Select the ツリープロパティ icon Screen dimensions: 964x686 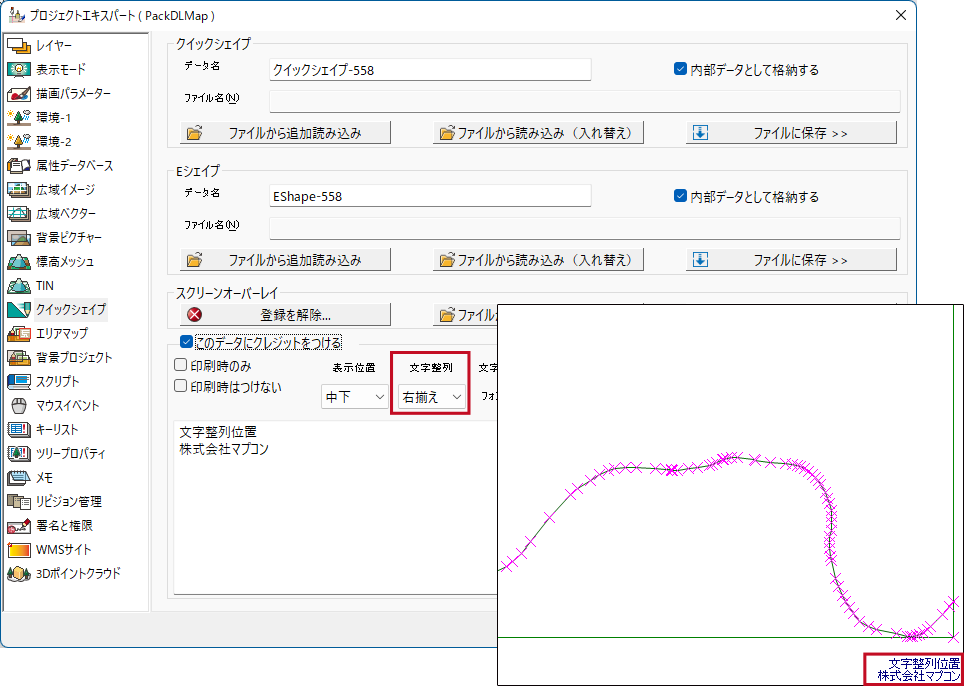point(18,453)
